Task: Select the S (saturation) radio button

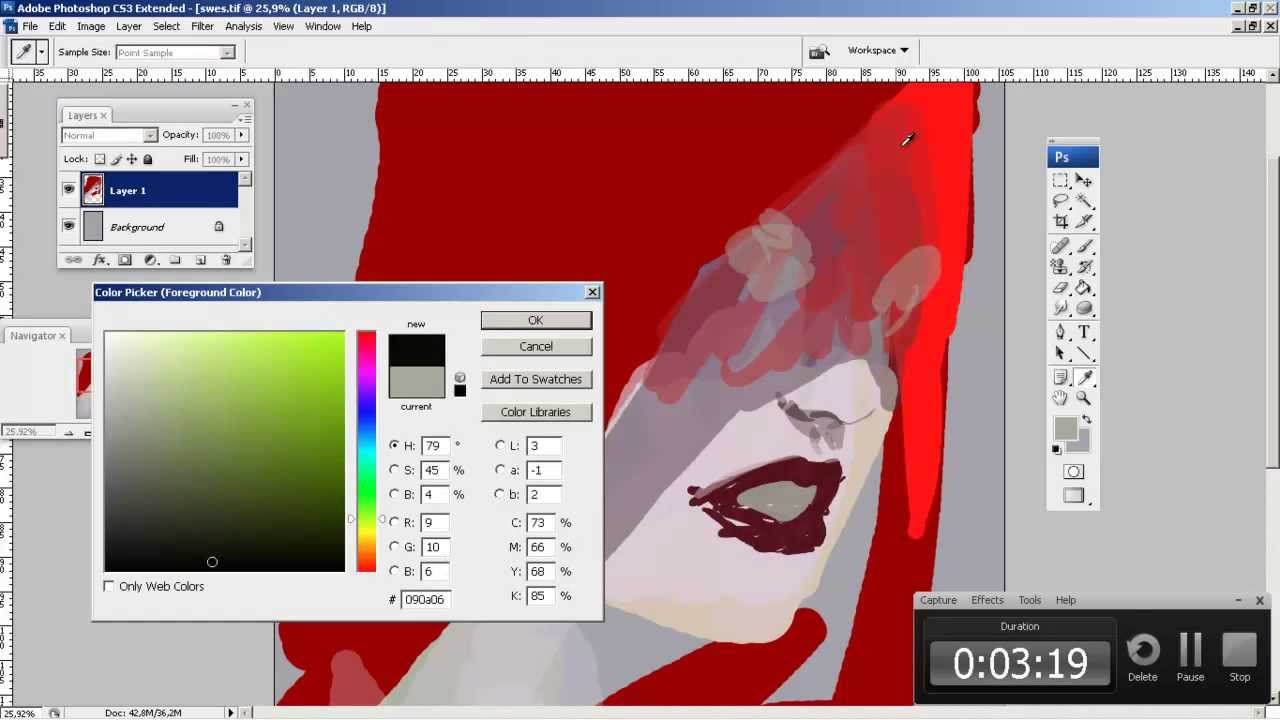Action: [x=395, y=470]
